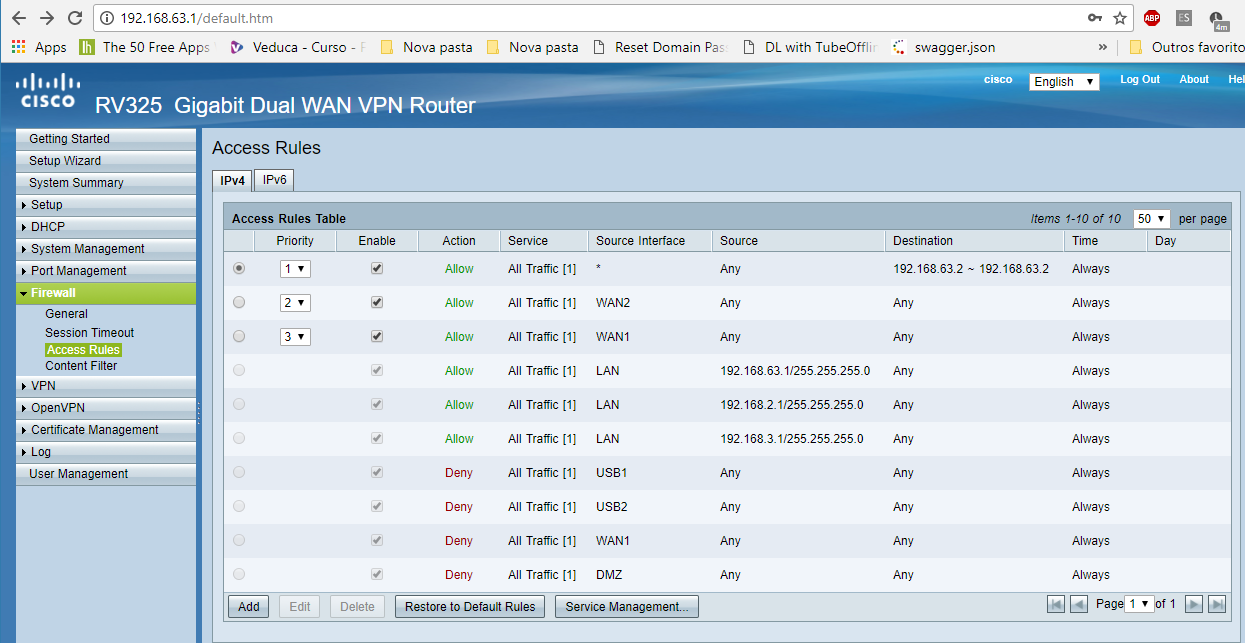Open the Nova pasta bookmarks folder
This screenshot has height=643, width=1245.
427,46
